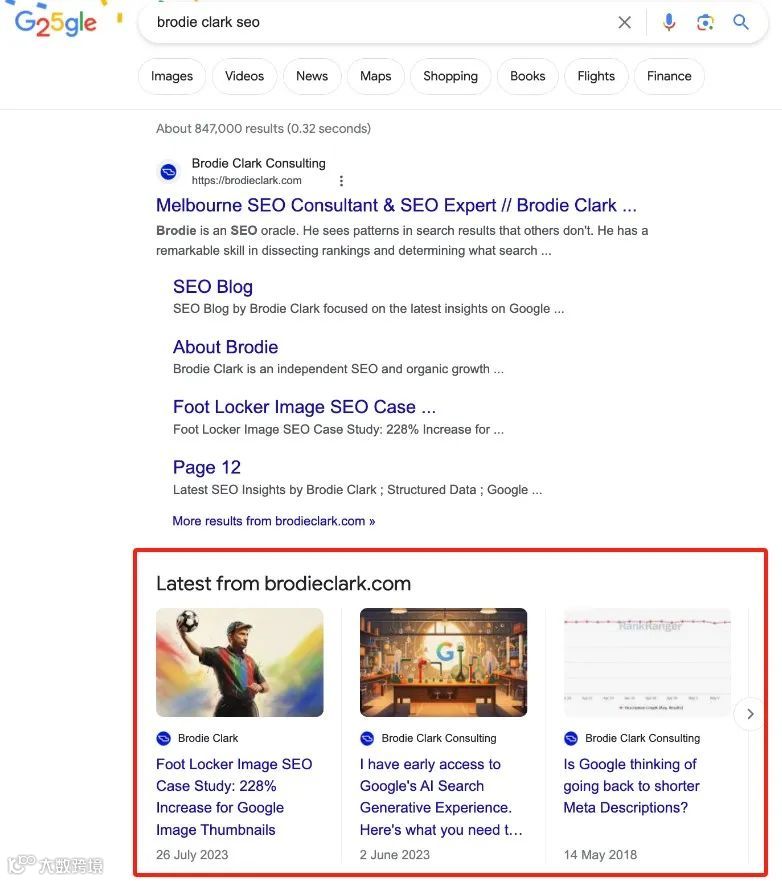Open 'Foot Locker Image SEO Case ...' sitelink
This screenshot has width=782, height=881.
pos(304,407)
